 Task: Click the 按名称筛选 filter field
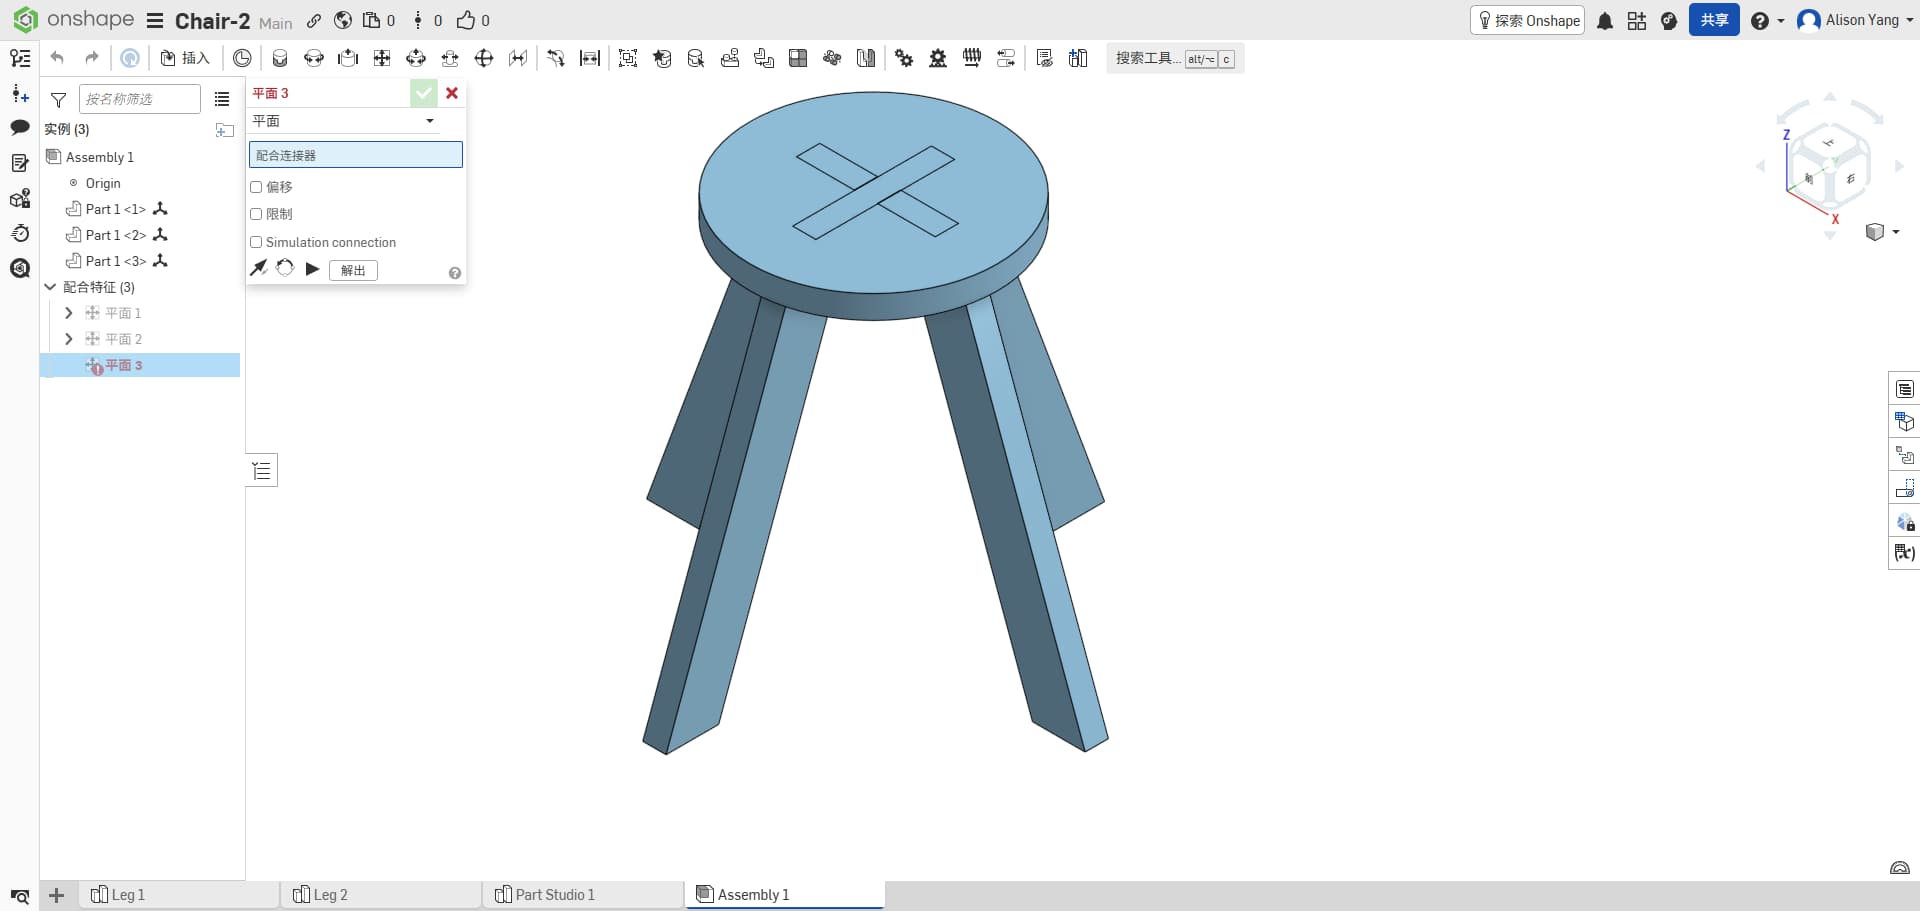pos(140,99)
